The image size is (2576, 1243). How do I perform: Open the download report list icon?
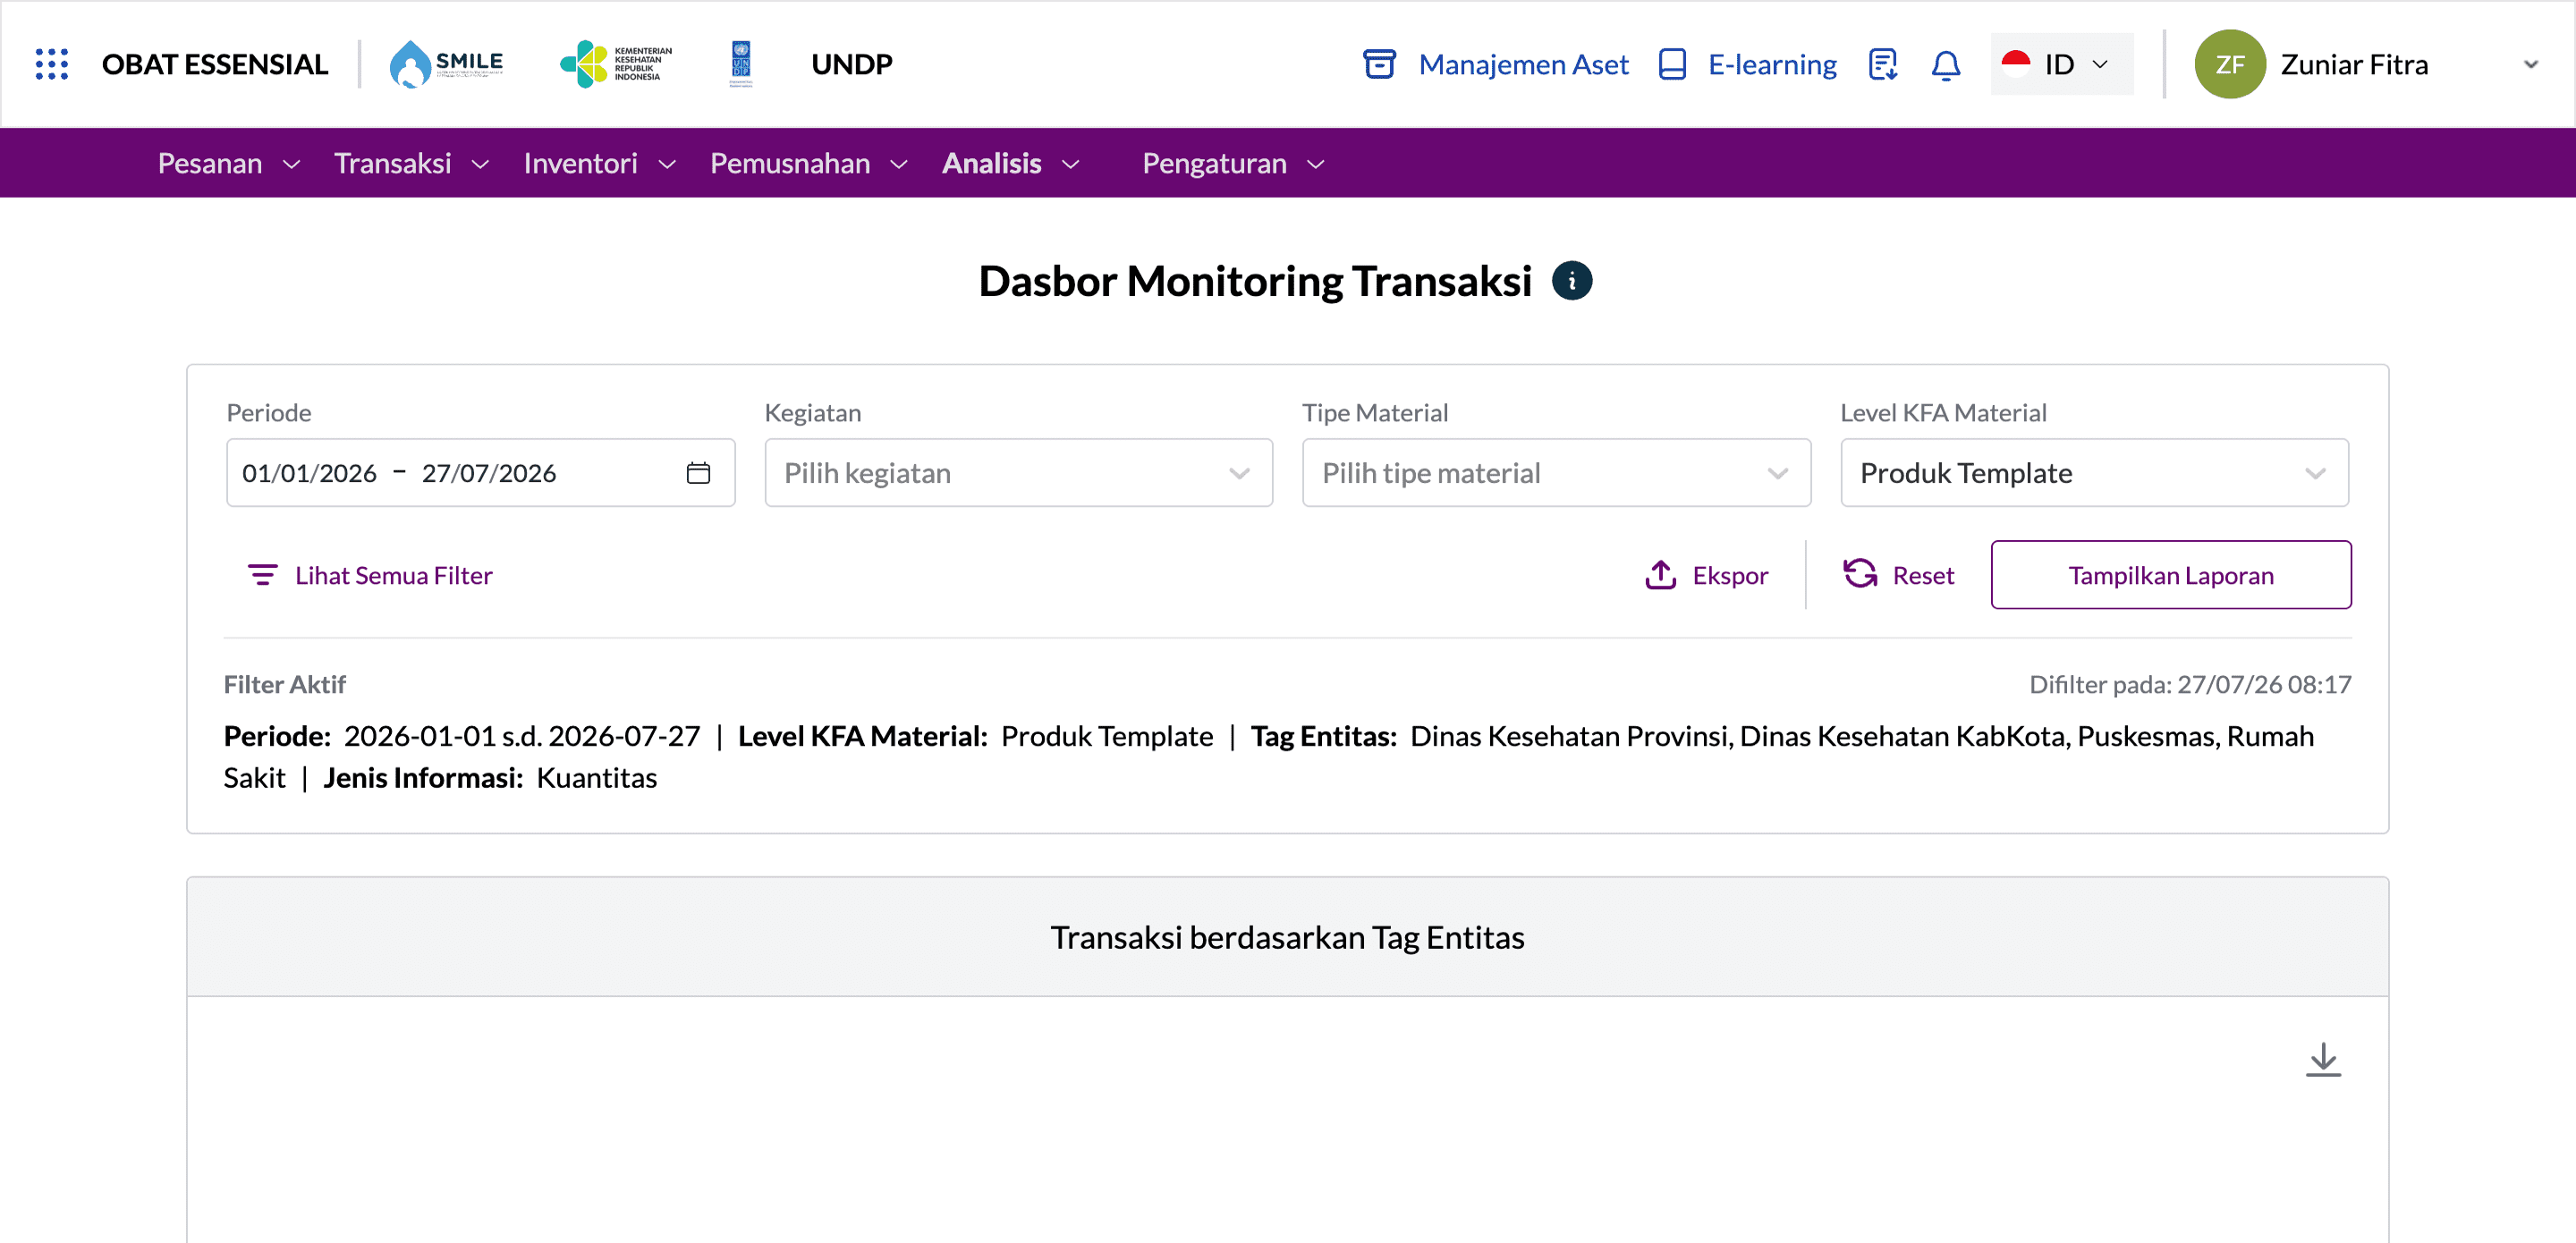point(1883,64)
